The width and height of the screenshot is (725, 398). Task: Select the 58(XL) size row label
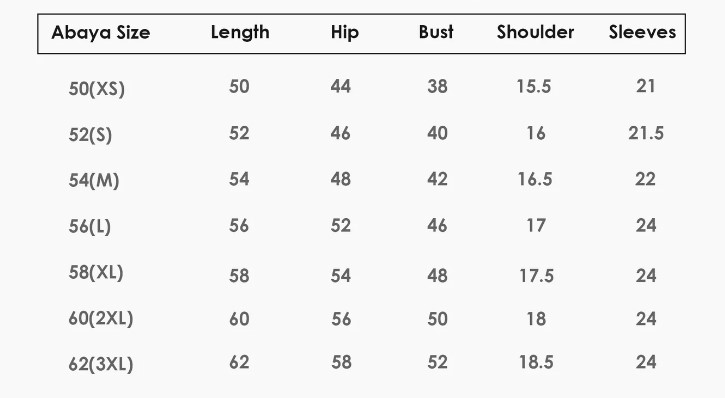pos(96,272)
